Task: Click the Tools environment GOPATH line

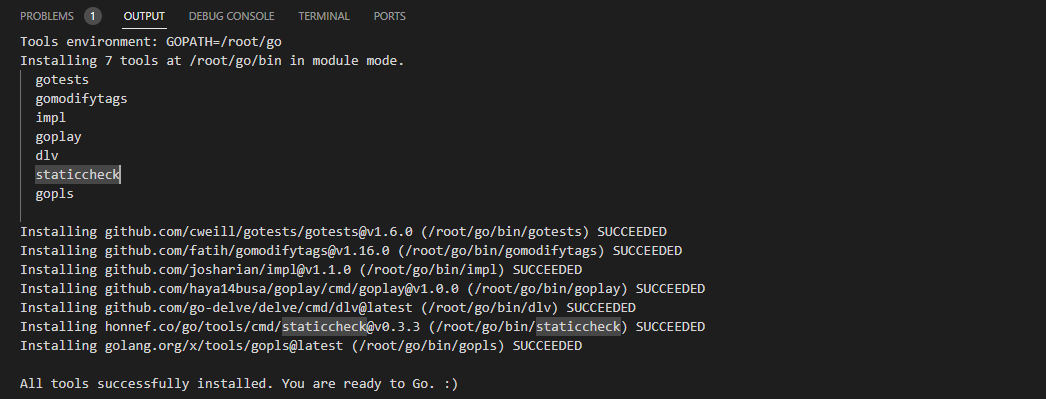Action: 151,42
